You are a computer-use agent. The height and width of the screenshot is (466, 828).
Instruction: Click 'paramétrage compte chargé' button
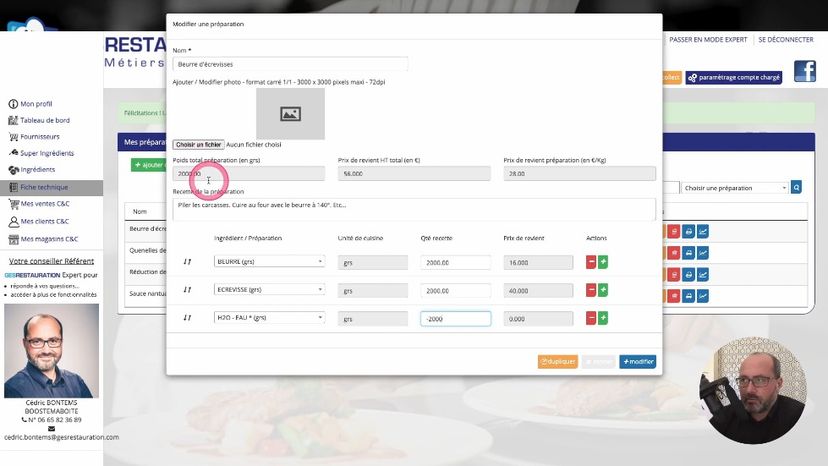click(734, 77)
